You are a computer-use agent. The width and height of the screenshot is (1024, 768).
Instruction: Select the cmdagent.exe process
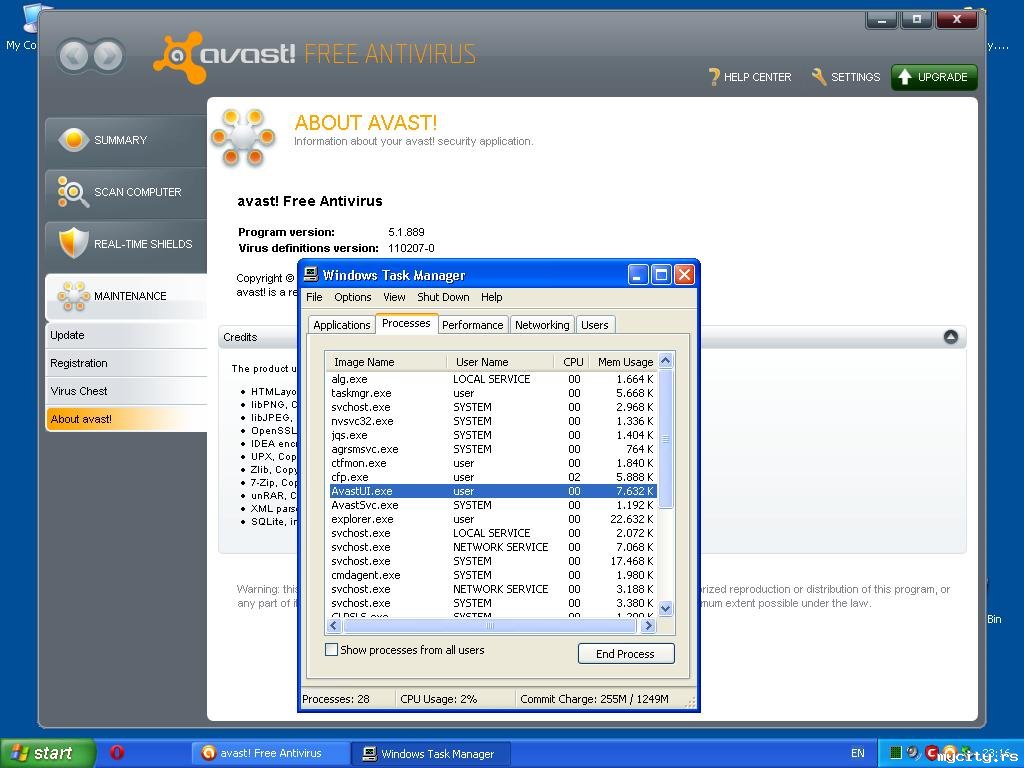point(492,575)
